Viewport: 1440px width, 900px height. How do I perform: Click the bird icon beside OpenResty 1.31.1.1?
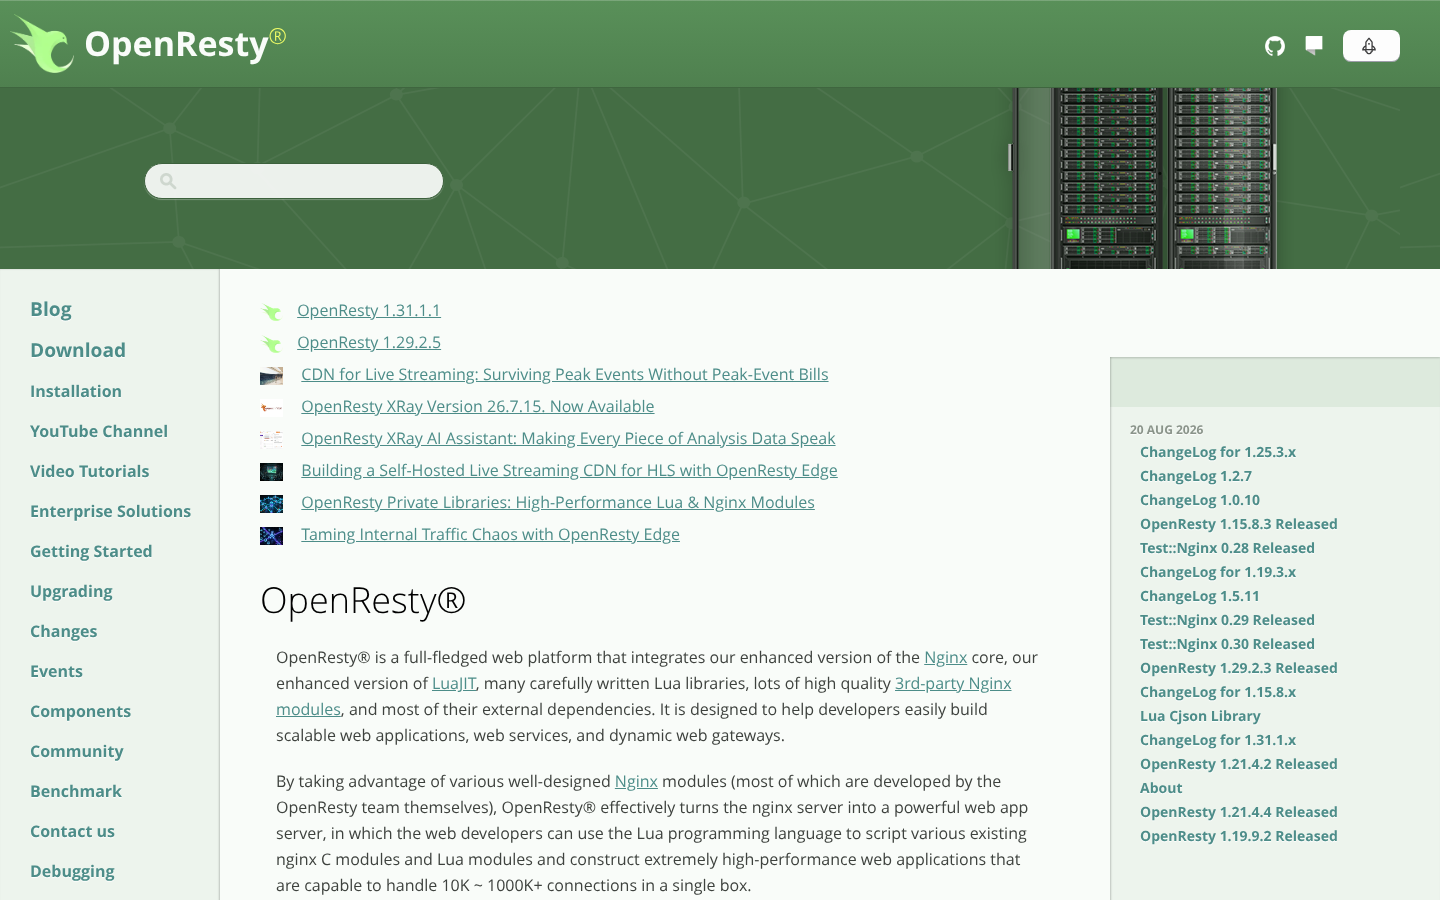point(271,312)
